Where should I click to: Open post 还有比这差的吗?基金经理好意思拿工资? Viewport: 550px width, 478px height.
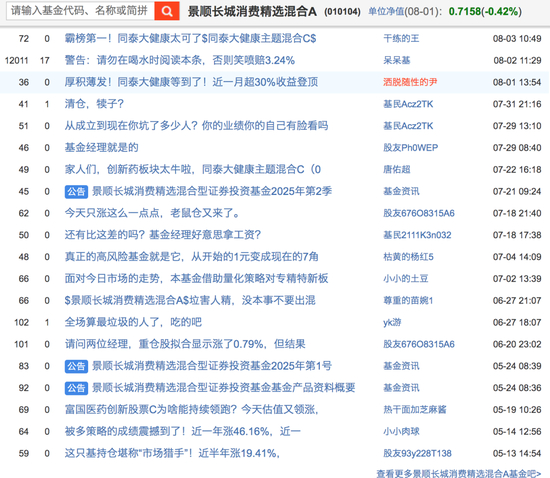coord(163,235)
